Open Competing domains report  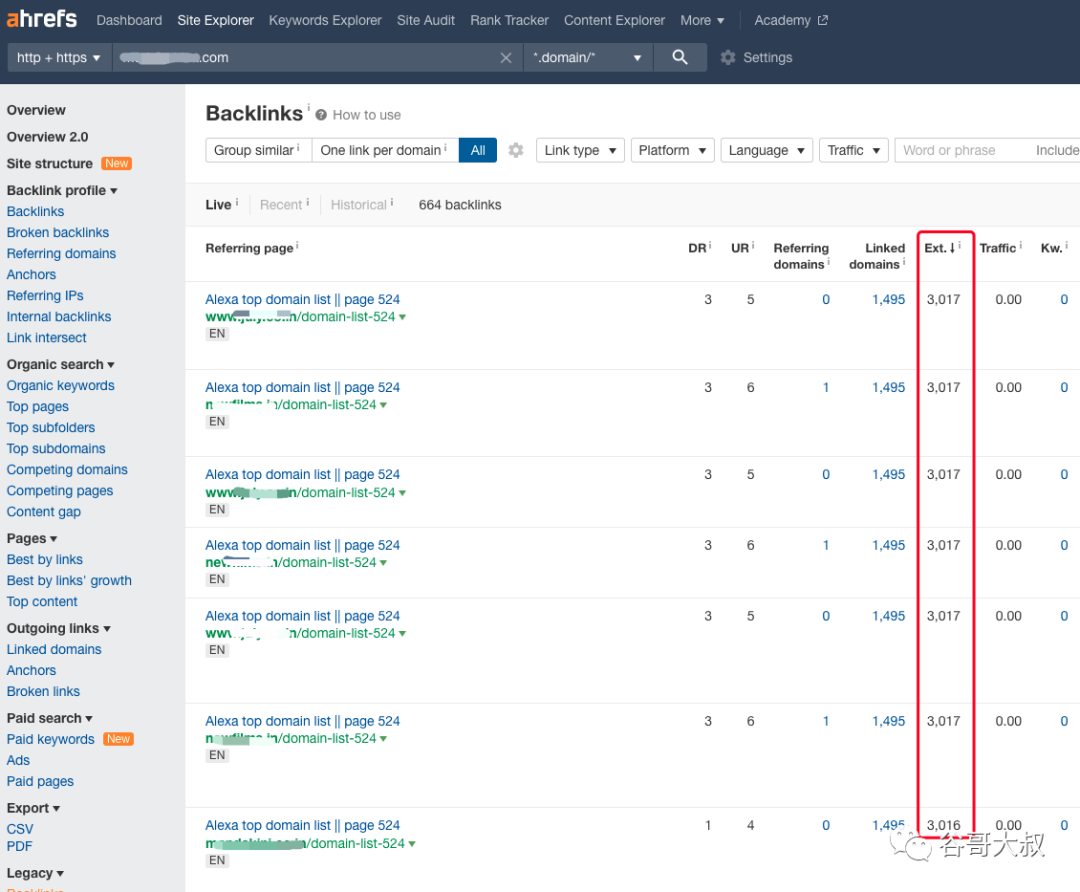(x=67, y=470)
